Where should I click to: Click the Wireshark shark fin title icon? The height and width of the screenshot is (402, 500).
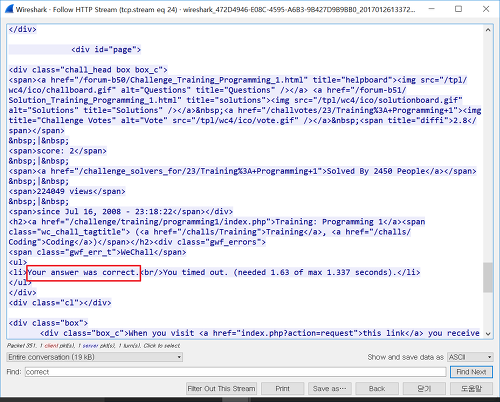click(x=9, y=9)
